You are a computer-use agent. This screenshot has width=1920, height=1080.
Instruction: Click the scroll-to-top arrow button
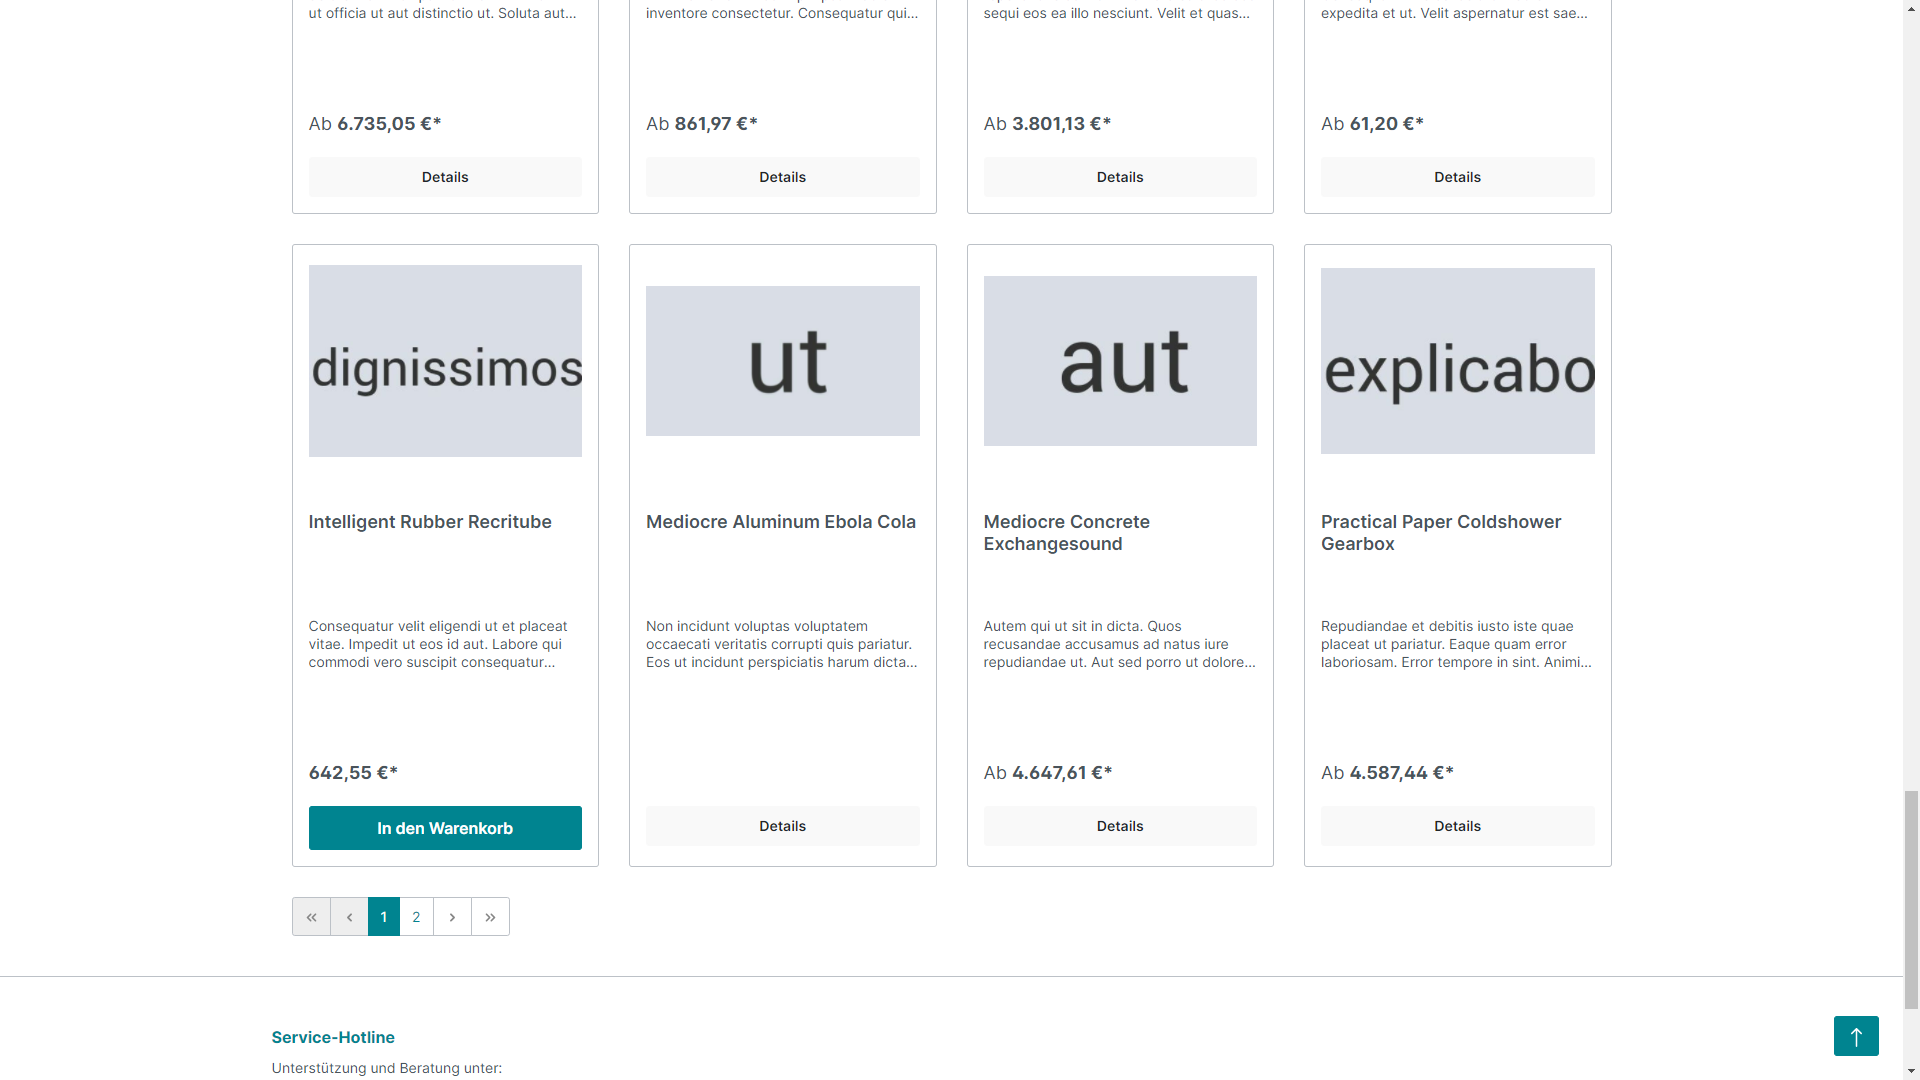click(1856, 1036)
